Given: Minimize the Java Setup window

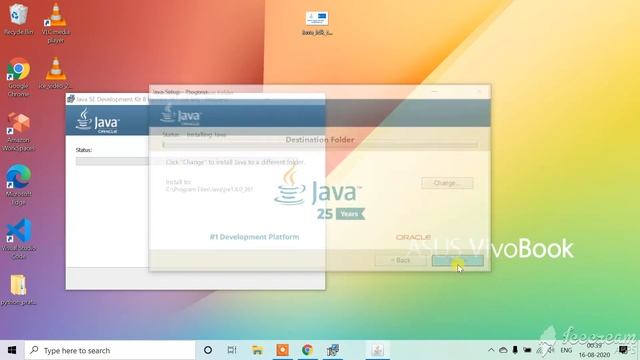Looking at the screenshot, I should click(x=435, y=92).
